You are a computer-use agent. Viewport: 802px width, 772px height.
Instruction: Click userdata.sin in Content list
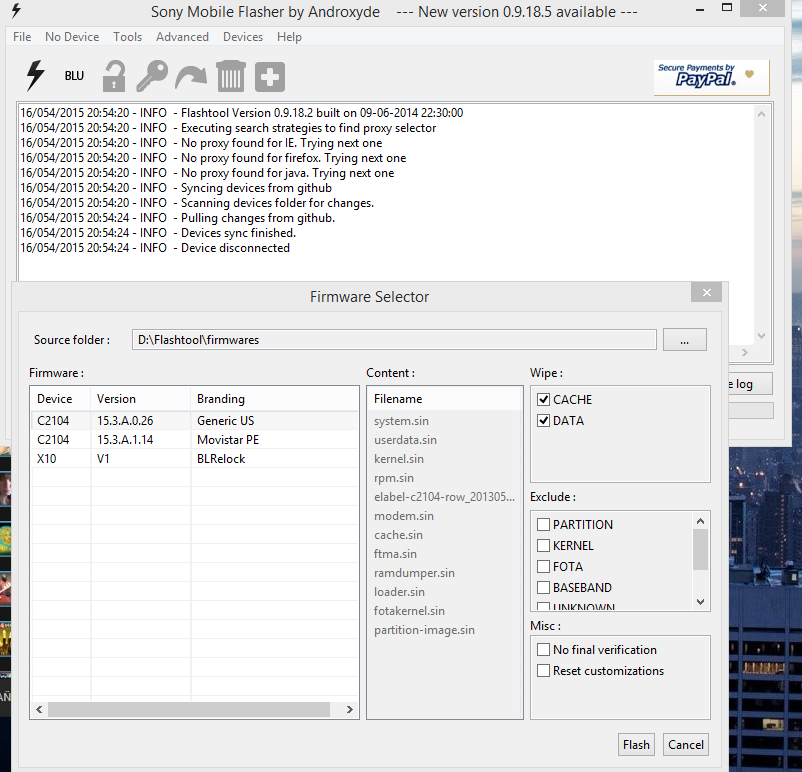(405, 440)
